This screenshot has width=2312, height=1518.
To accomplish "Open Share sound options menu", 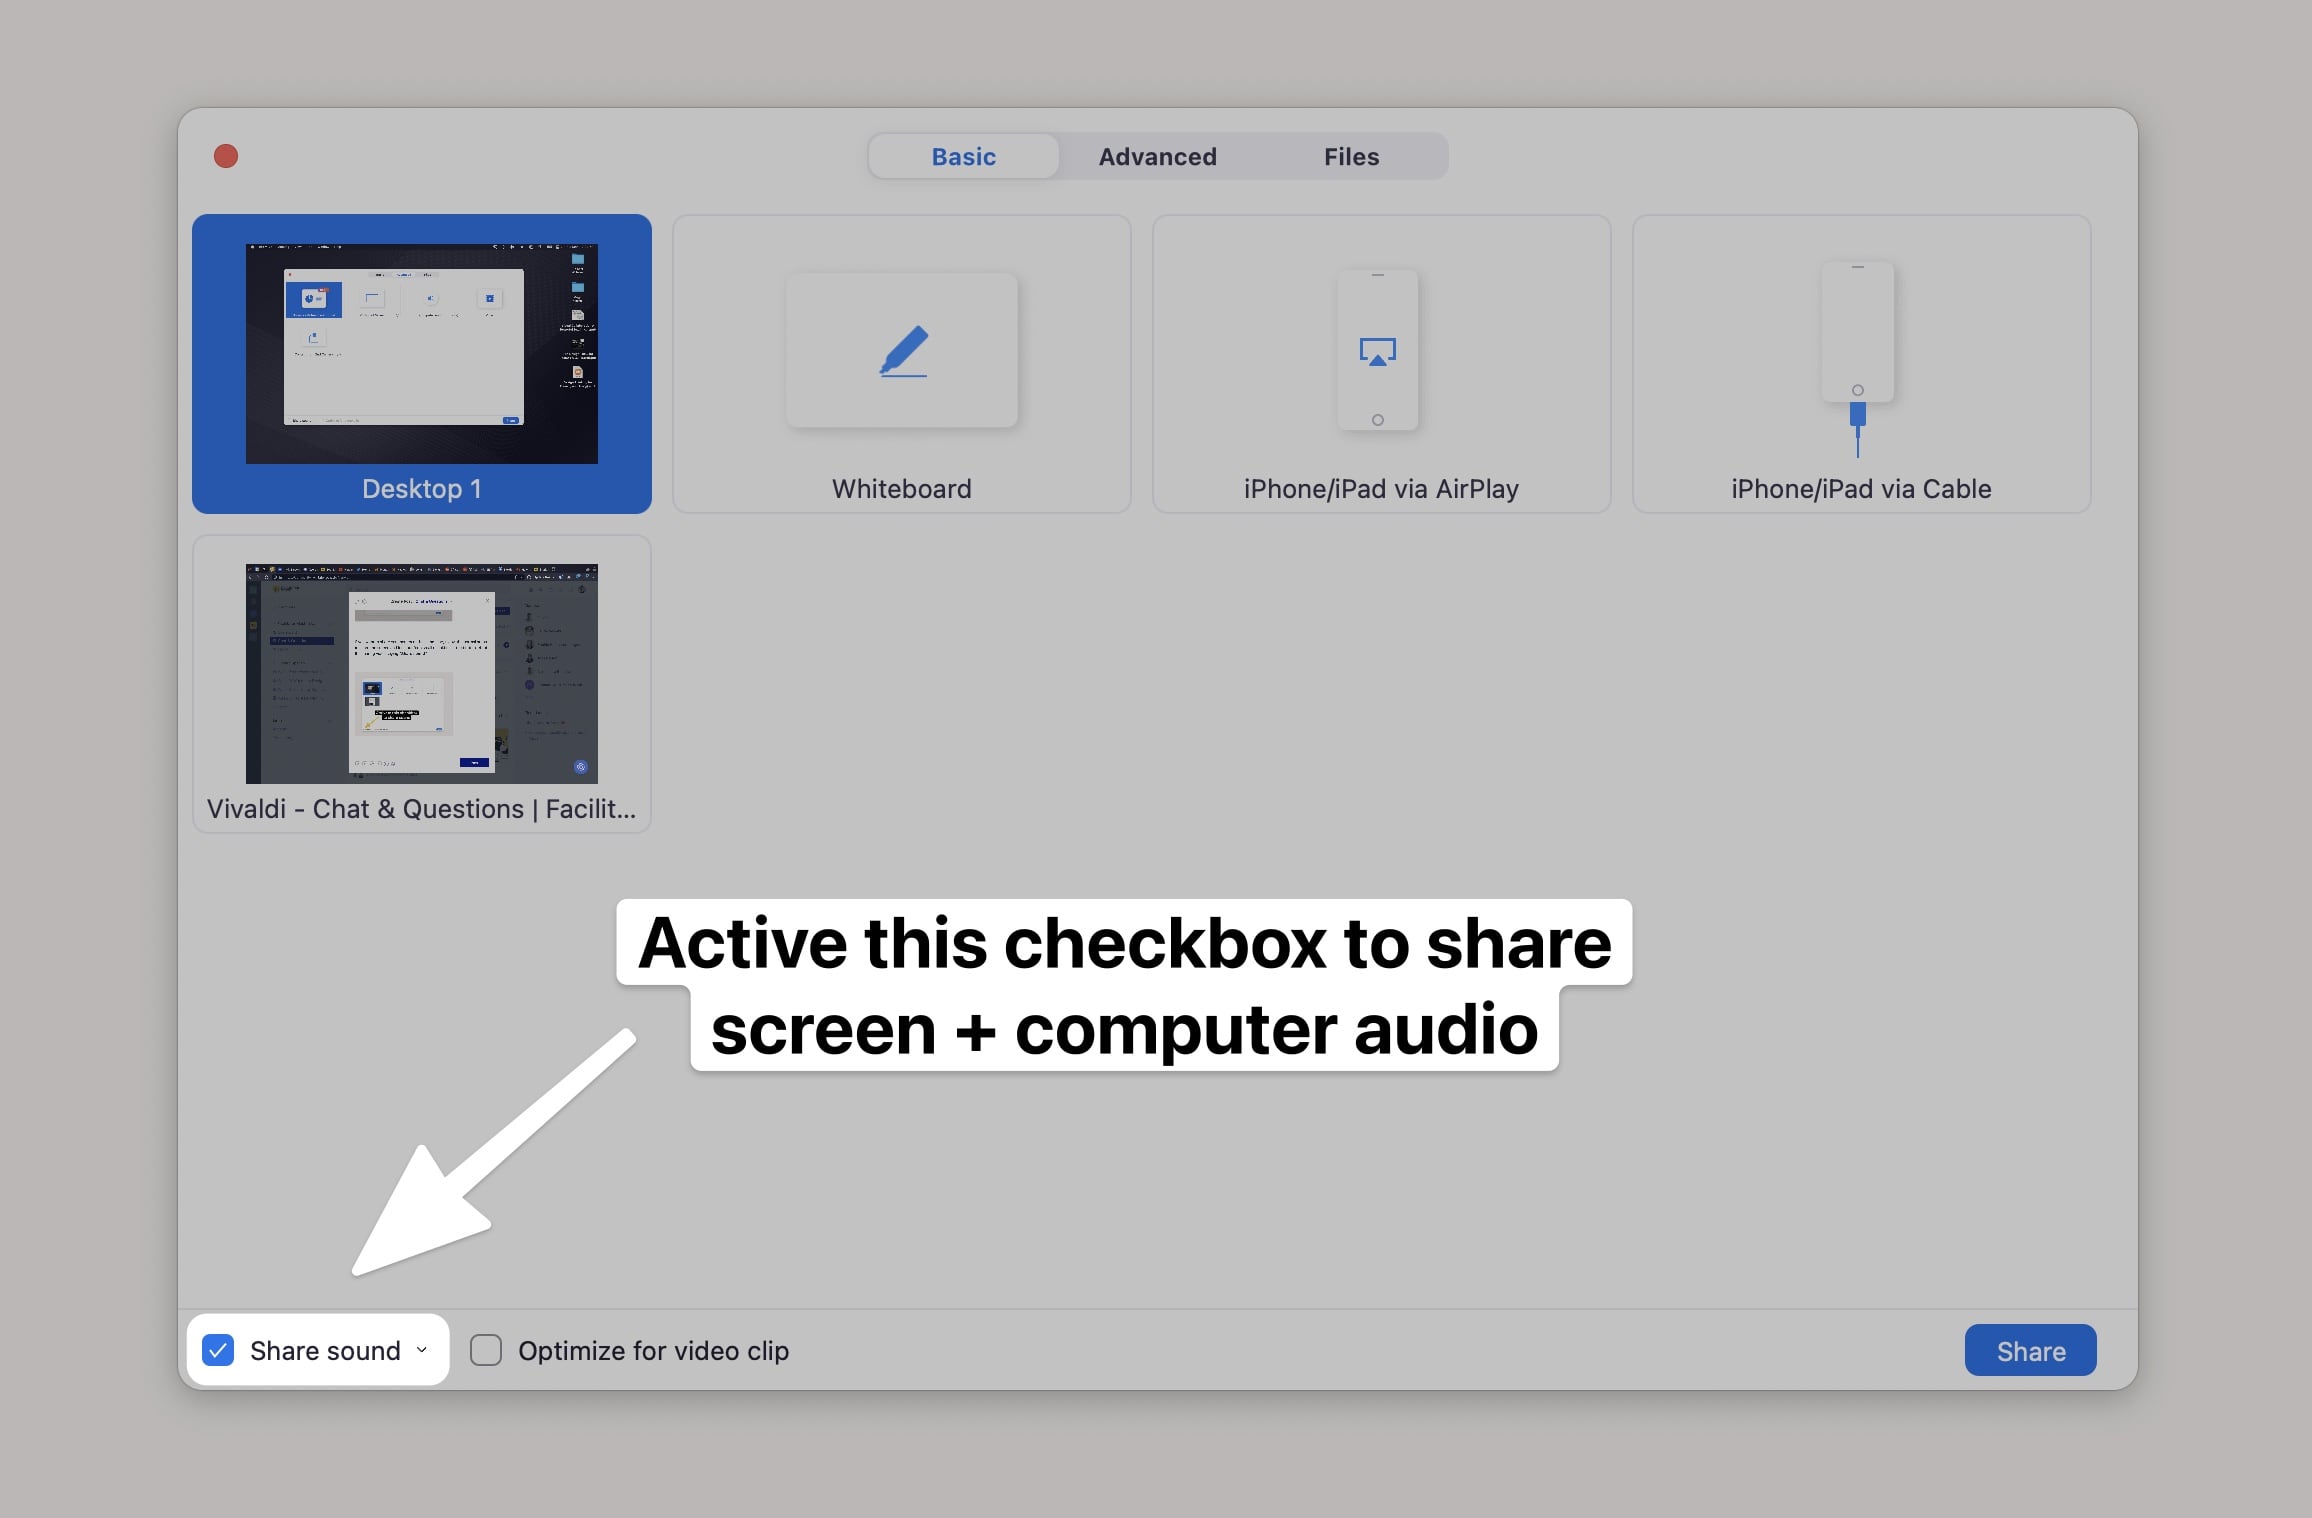I will [x=422, y=1349].
